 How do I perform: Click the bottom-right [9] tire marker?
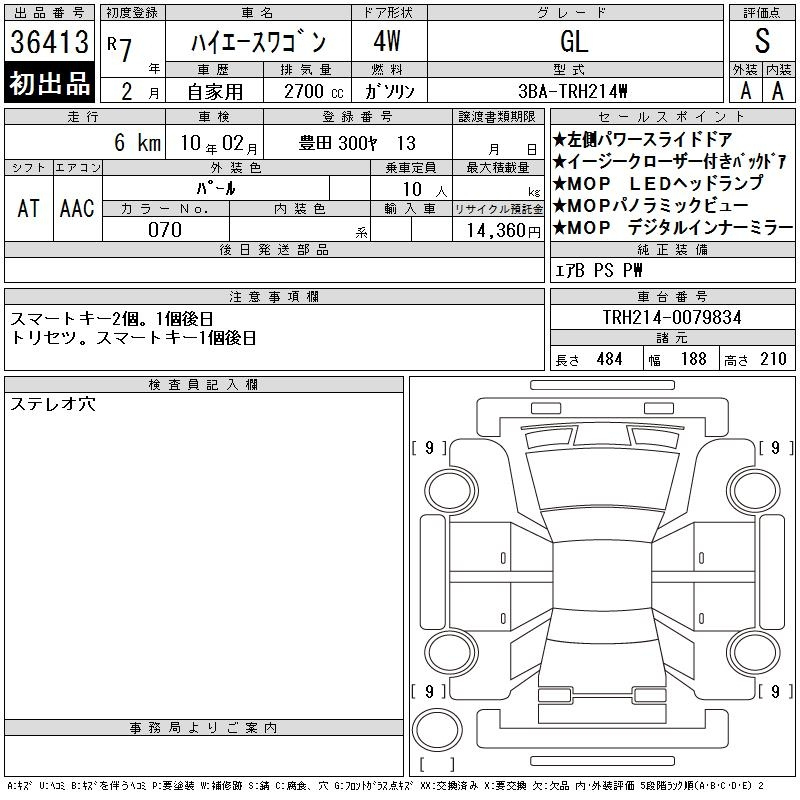tap(772, 691)
